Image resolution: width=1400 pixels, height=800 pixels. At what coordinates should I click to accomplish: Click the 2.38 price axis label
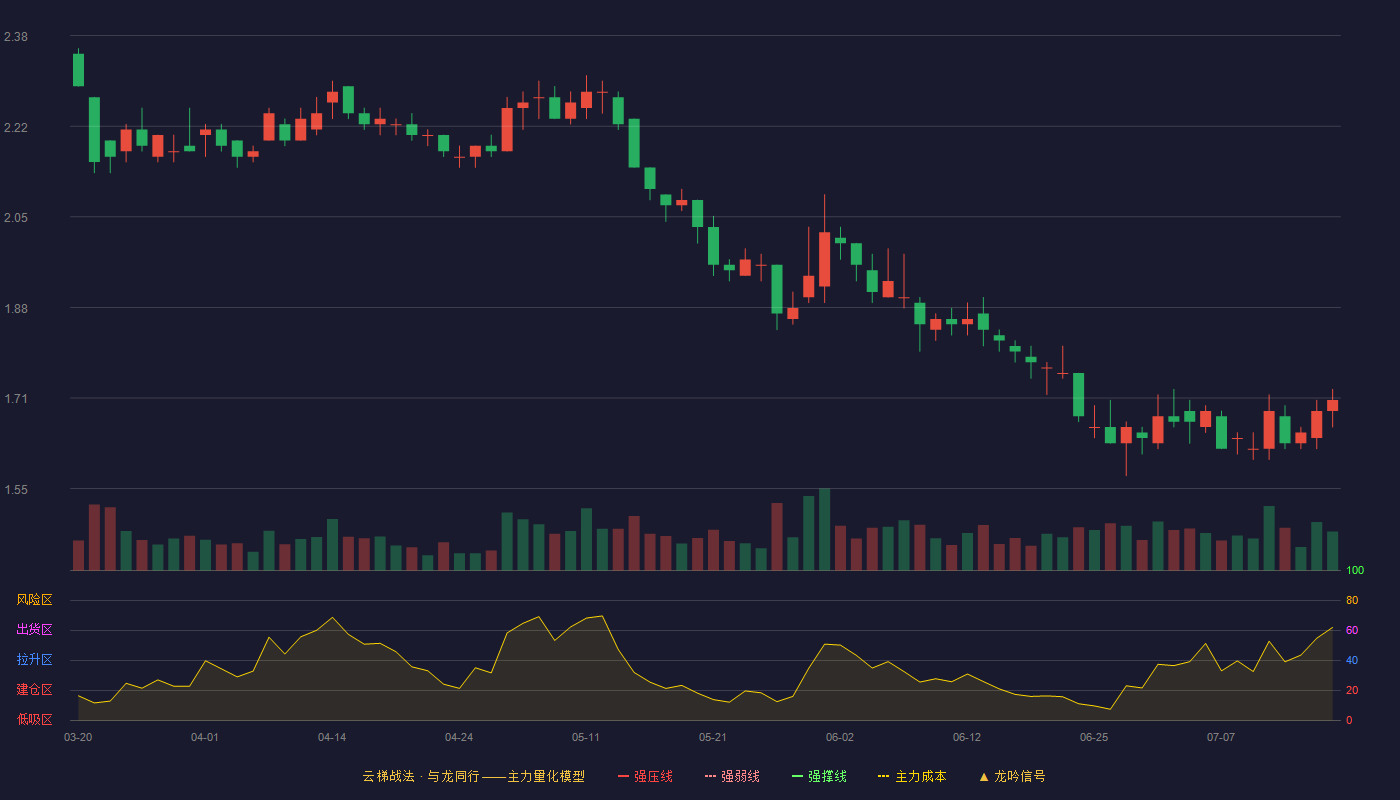[x=16, y=37]
